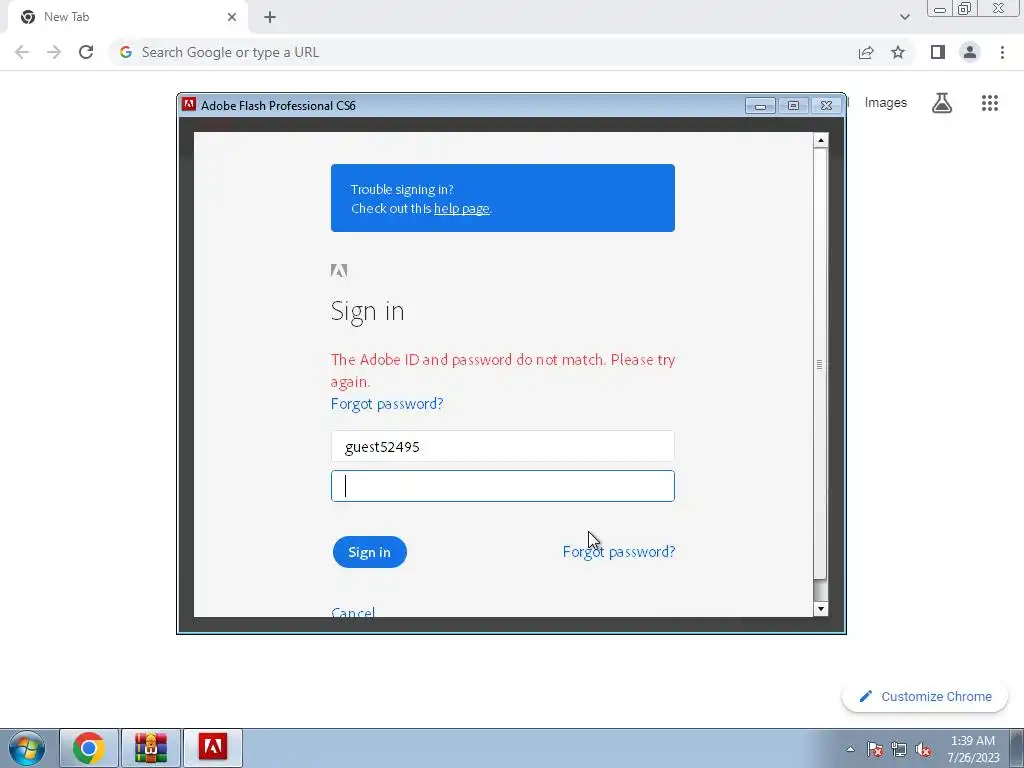
Task: Open Chrome side panel icon
Action: click(938, 52)
